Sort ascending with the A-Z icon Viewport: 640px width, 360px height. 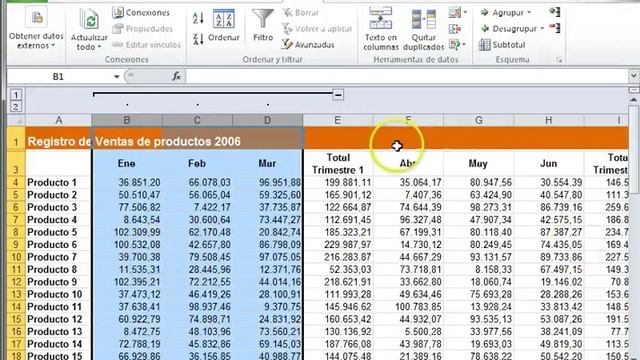tap(198, 18)
